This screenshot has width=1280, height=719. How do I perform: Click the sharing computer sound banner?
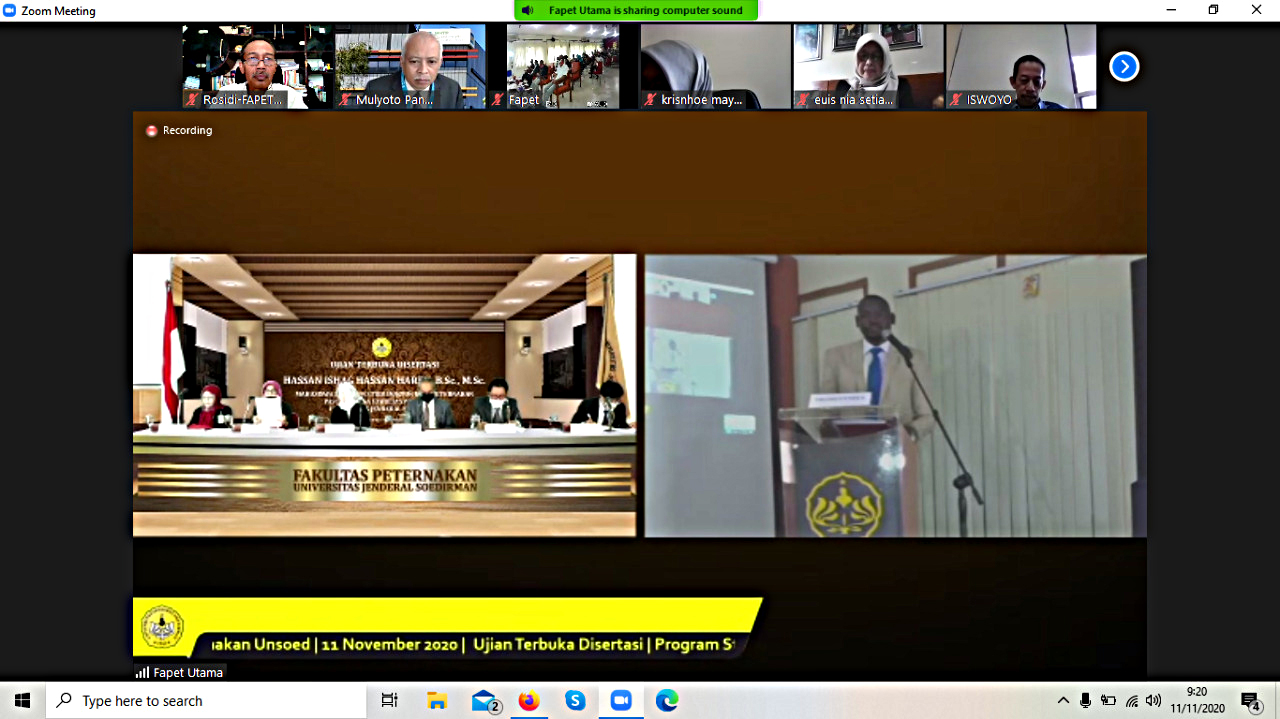tap(636, 10)
